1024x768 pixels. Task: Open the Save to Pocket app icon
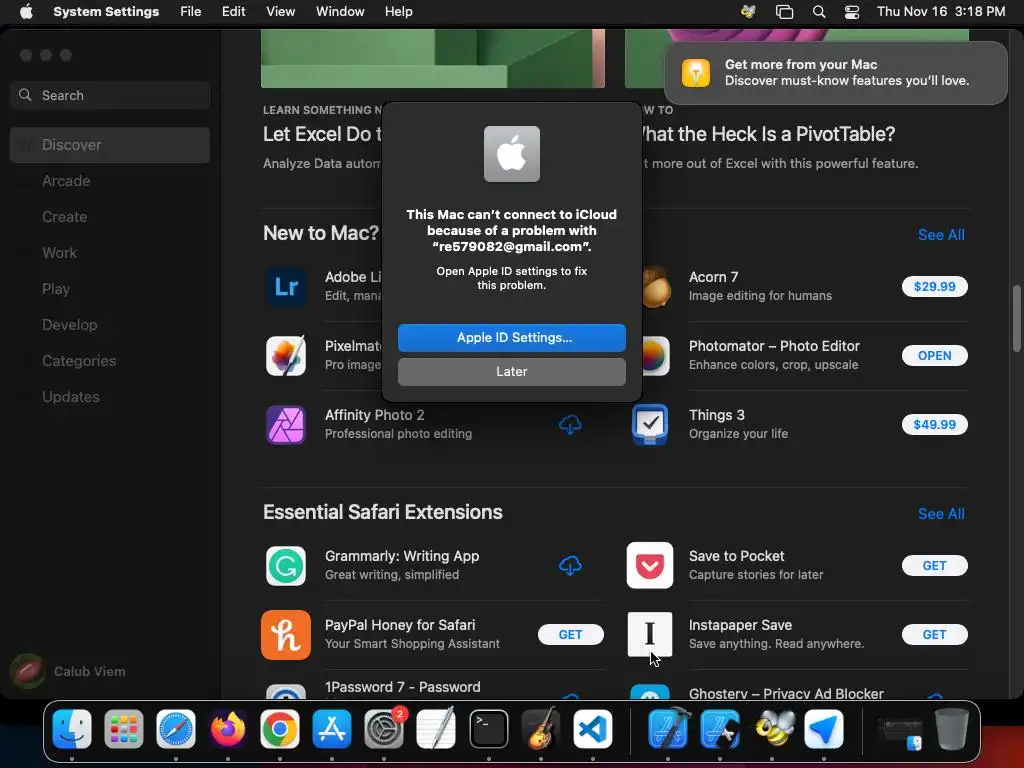[x=650, y=566]
